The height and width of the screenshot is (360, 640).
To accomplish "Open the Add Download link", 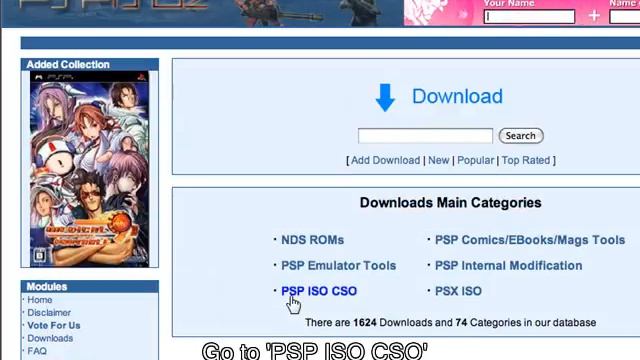I will click(x=385, y=160).
